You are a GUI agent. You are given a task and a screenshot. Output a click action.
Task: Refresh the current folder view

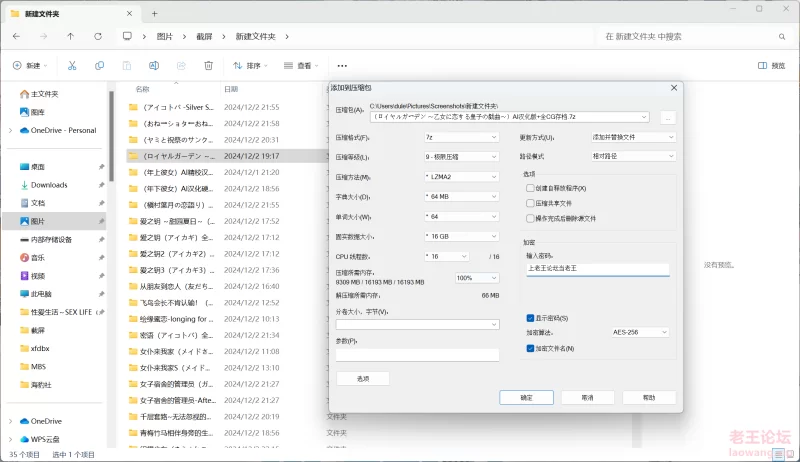[x=98, y=36]
